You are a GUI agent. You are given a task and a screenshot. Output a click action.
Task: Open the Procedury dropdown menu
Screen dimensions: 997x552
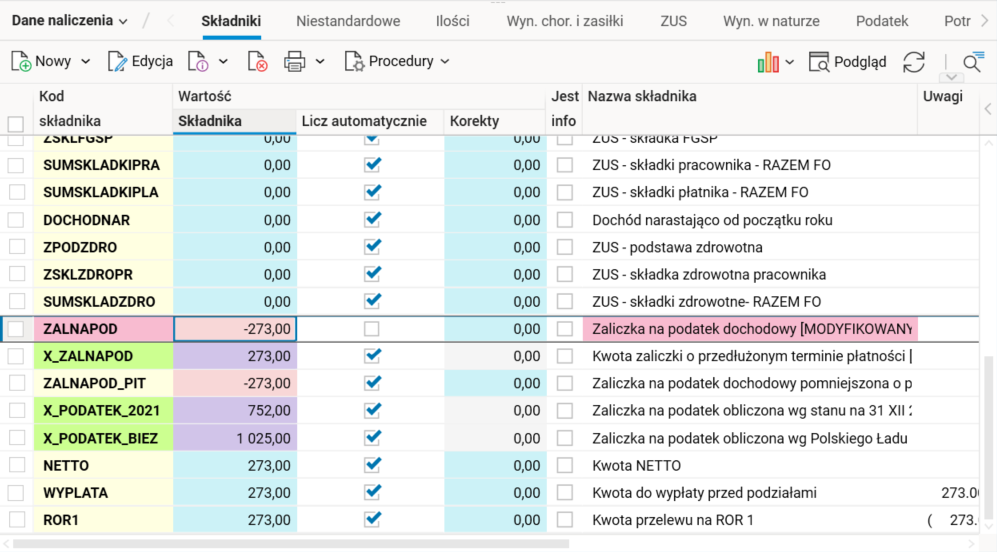coord(398,62)
